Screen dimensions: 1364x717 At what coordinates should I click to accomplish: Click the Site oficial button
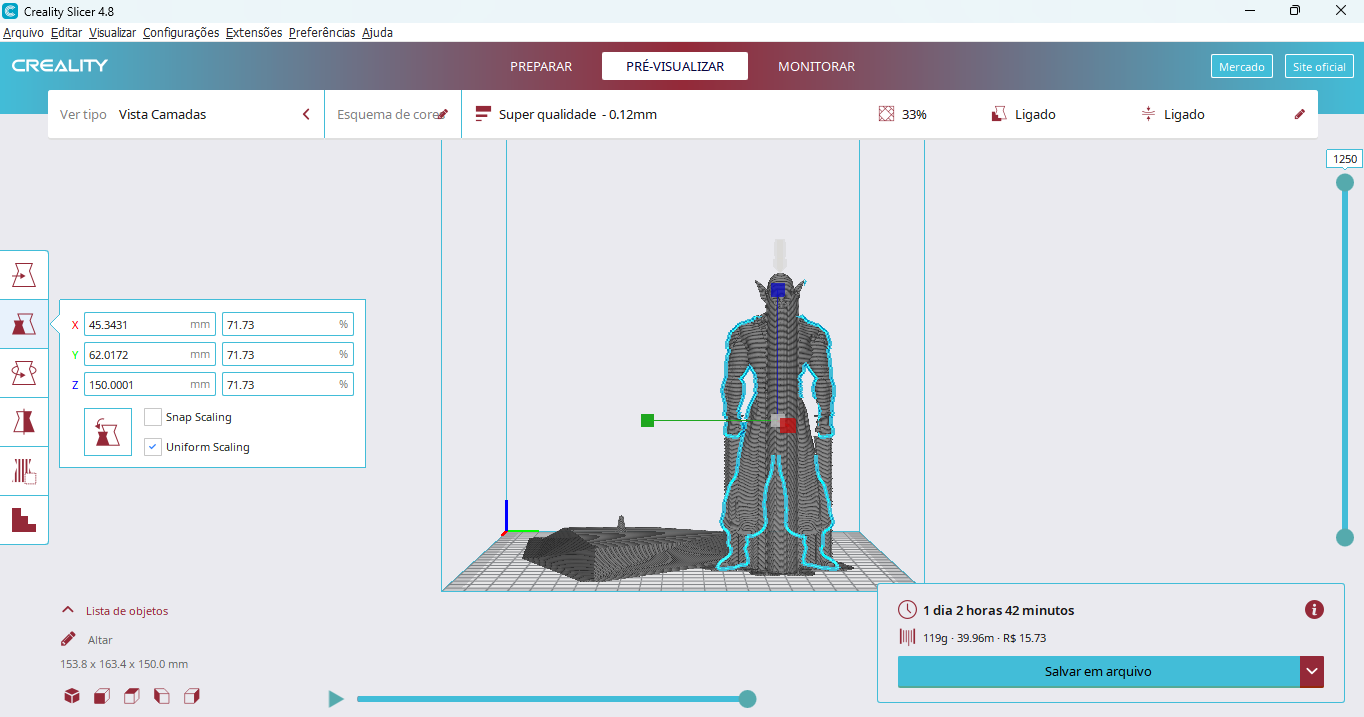[1319, 67]
